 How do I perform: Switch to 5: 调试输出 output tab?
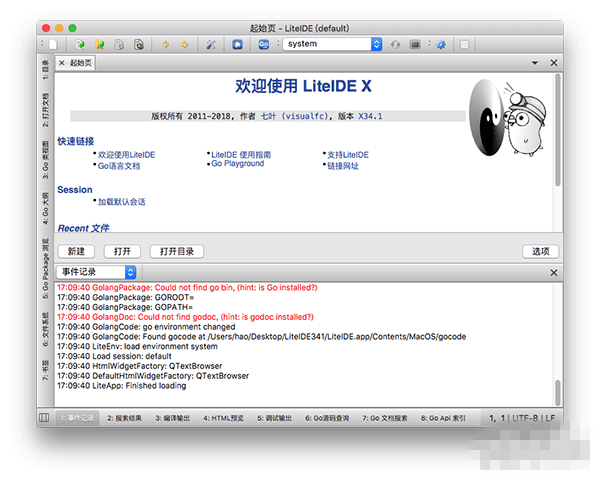pyautogui.click(x=274, y=418)
